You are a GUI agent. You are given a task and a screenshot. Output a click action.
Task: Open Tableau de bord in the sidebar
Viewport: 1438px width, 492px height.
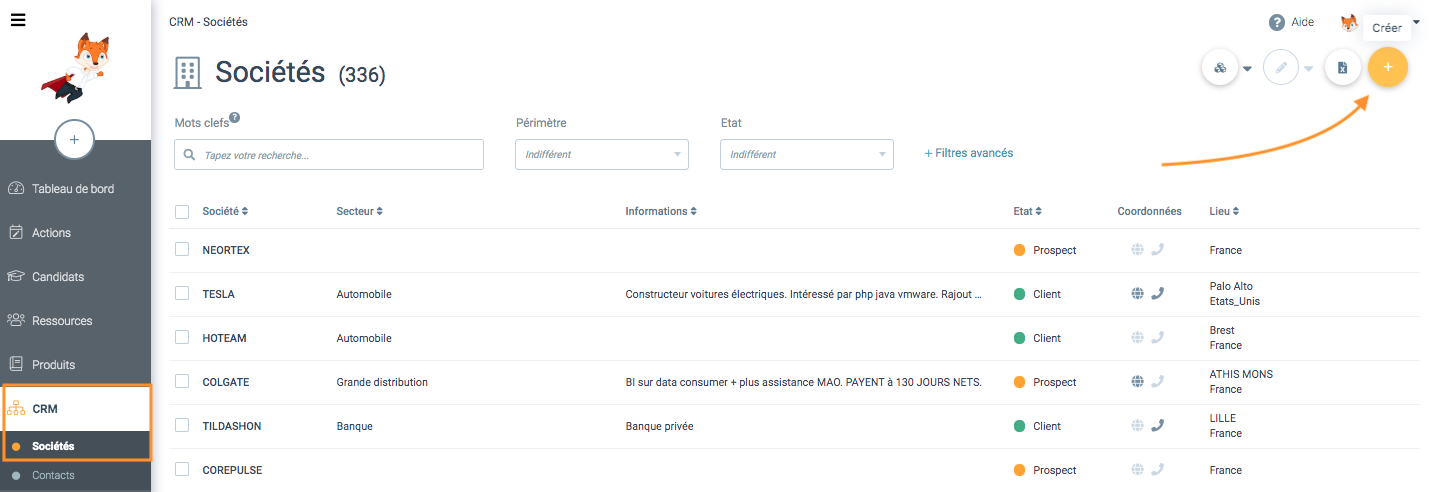(75, 188)
